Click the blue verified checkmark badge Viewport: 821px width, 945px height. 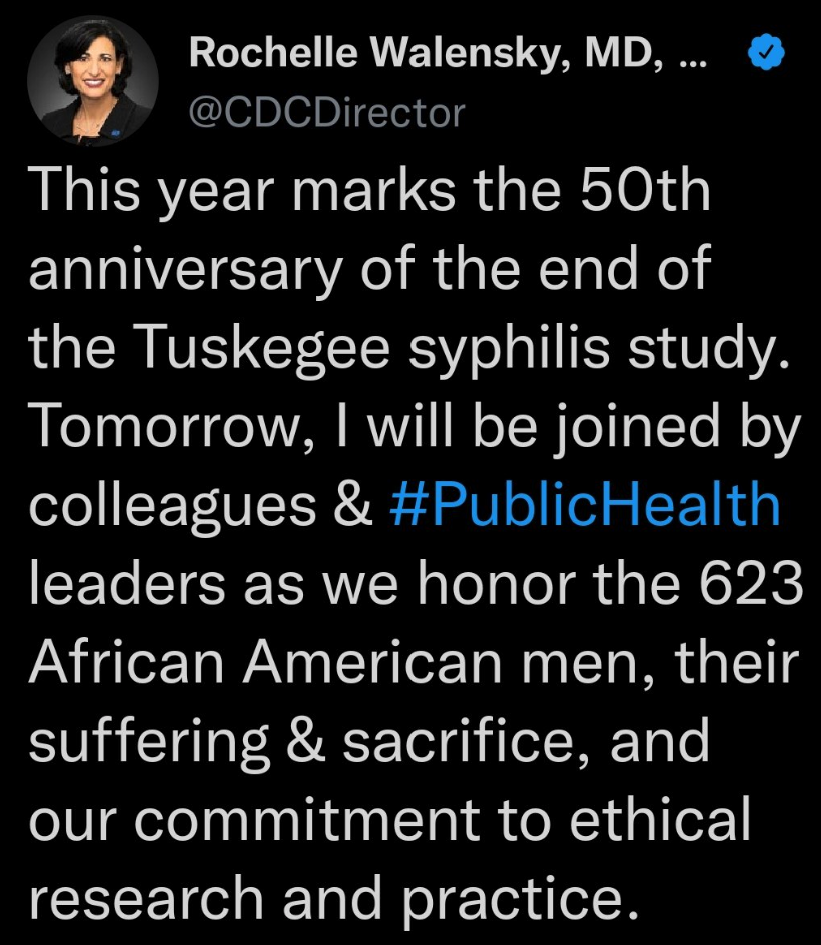[767, 57]
